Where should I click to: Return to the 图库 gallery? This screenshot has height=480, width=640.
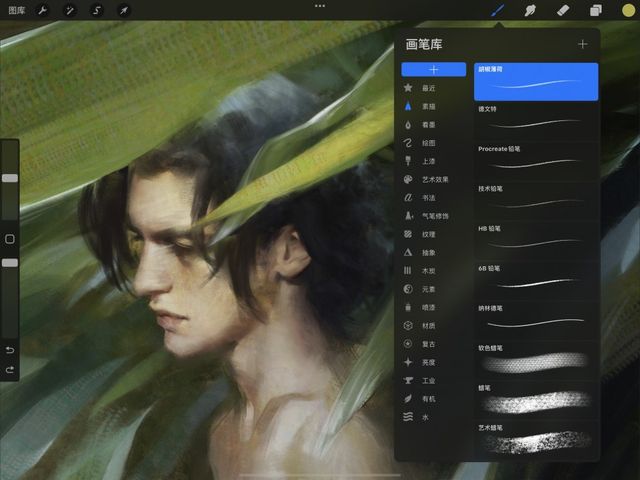point(17,10)
